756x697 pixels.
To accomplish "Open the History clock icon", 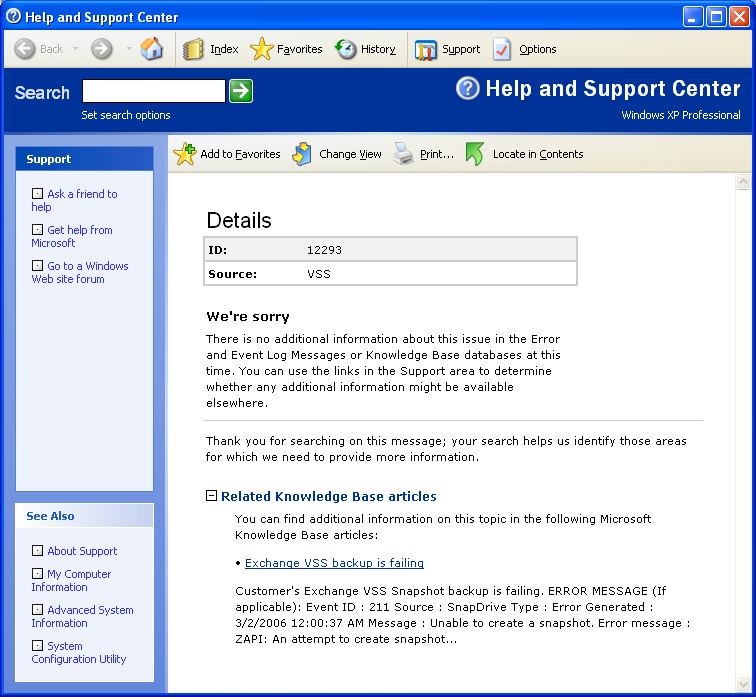I will [x=345, y=49].
